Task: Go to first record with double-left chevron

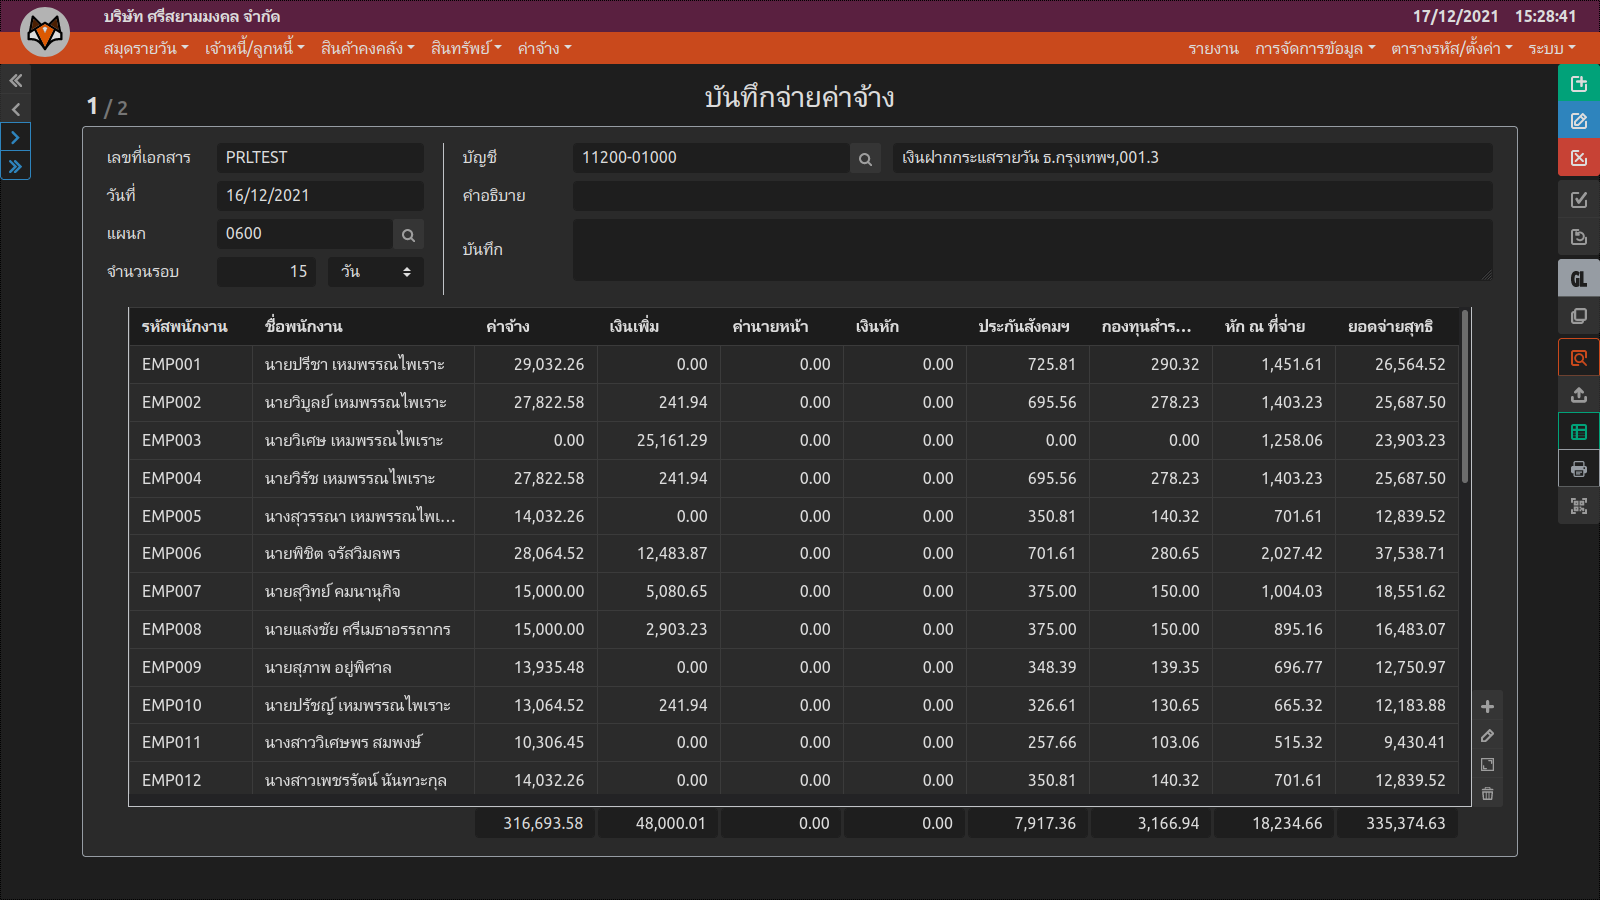Action: pos(15,80)
